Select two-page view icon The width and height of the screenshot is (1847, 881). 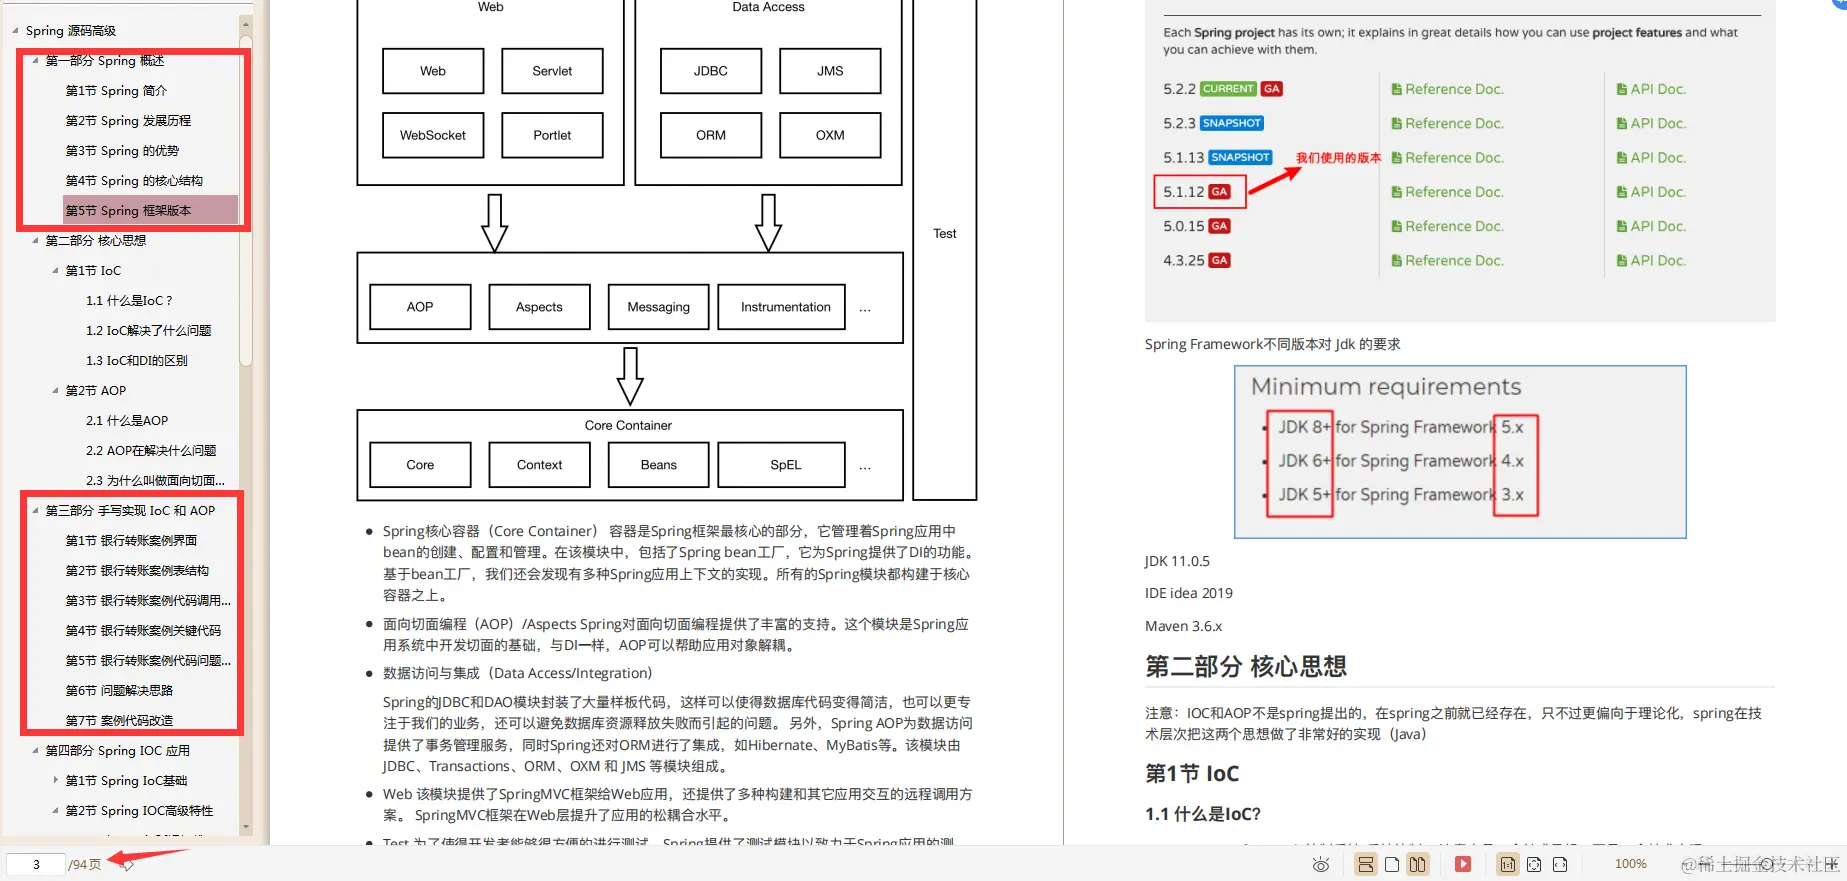pyautogui.click(x=1418, y=864)
